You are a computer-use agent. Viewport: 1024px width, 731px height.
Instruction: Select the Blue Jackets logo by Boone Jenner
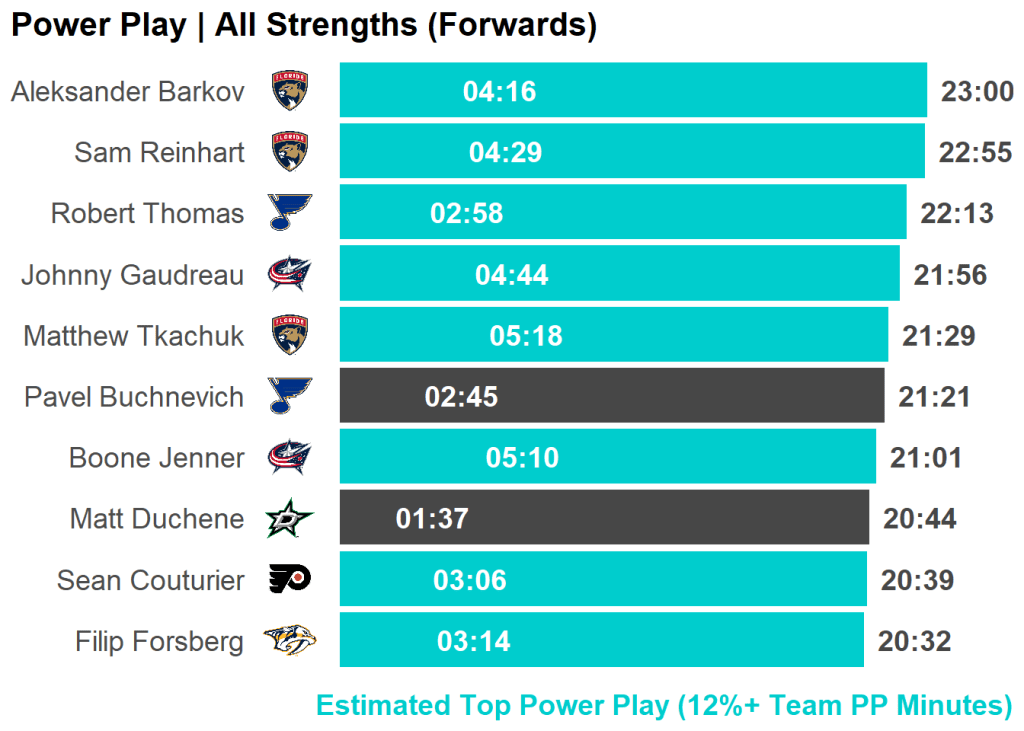290,457
